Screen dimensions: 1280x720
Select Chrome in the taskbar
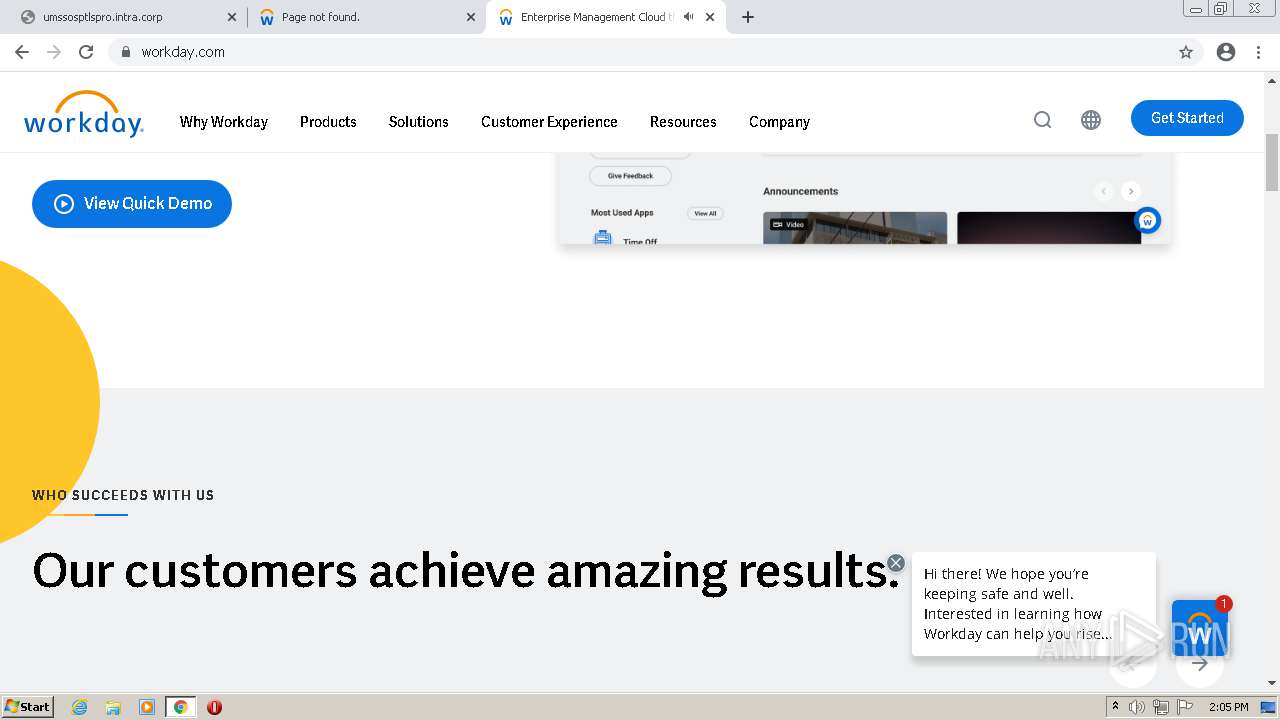click(181, 707)
